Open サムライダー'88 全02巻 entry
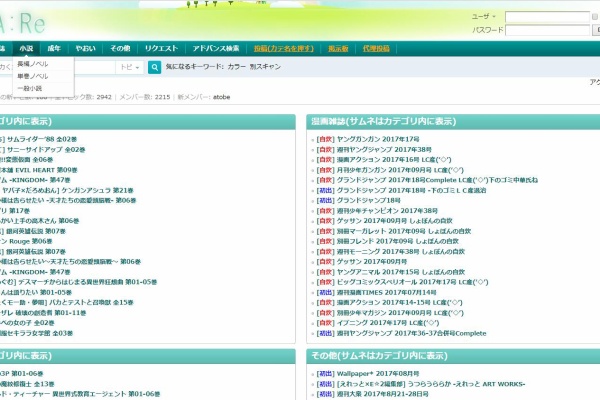 (38, 139)
